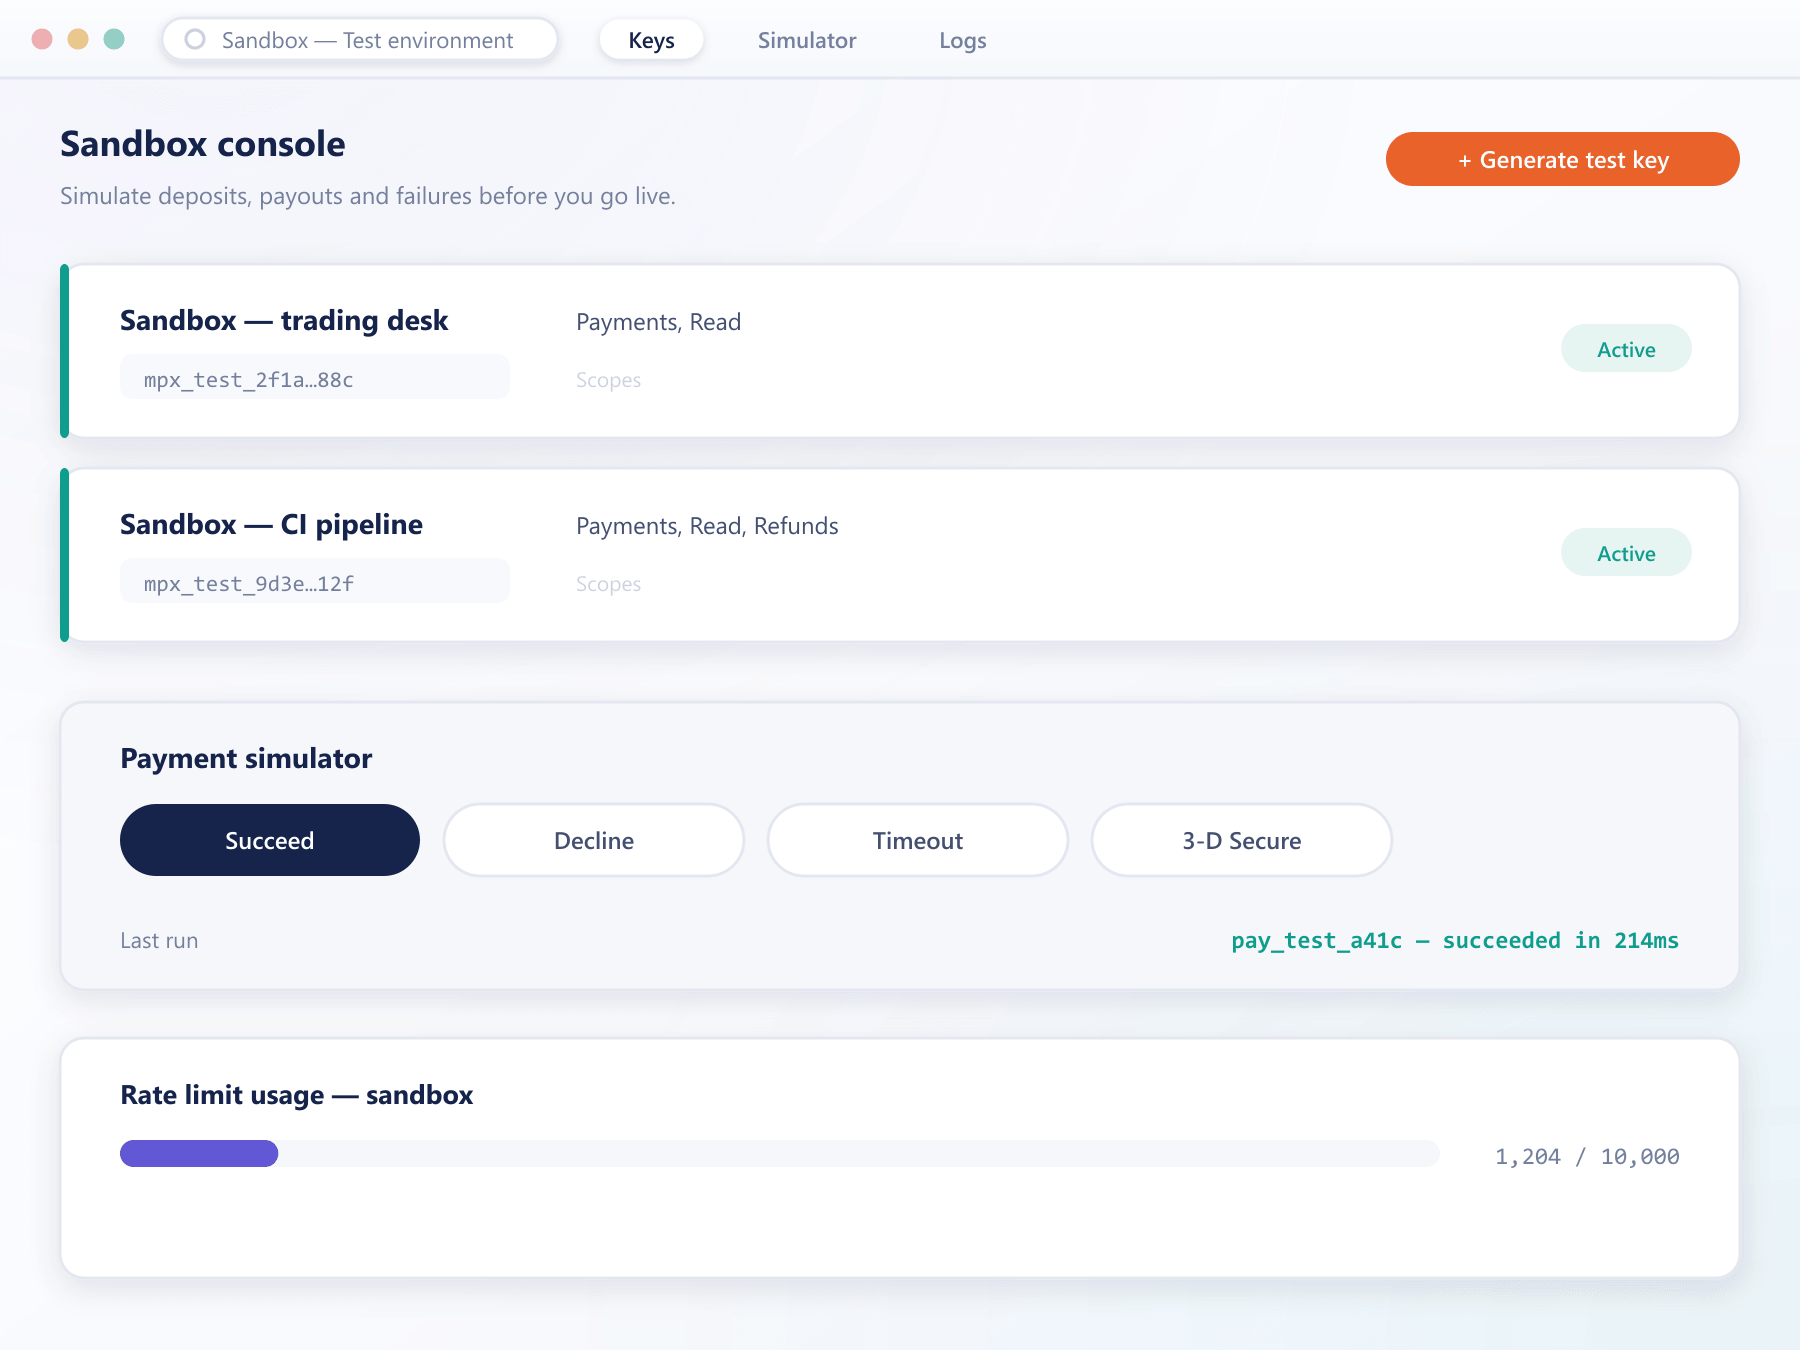This screenshot has height=1350, width=1800.
Task: Click the mpx_test_2f1a…88c key field
Action: (315, 378)
